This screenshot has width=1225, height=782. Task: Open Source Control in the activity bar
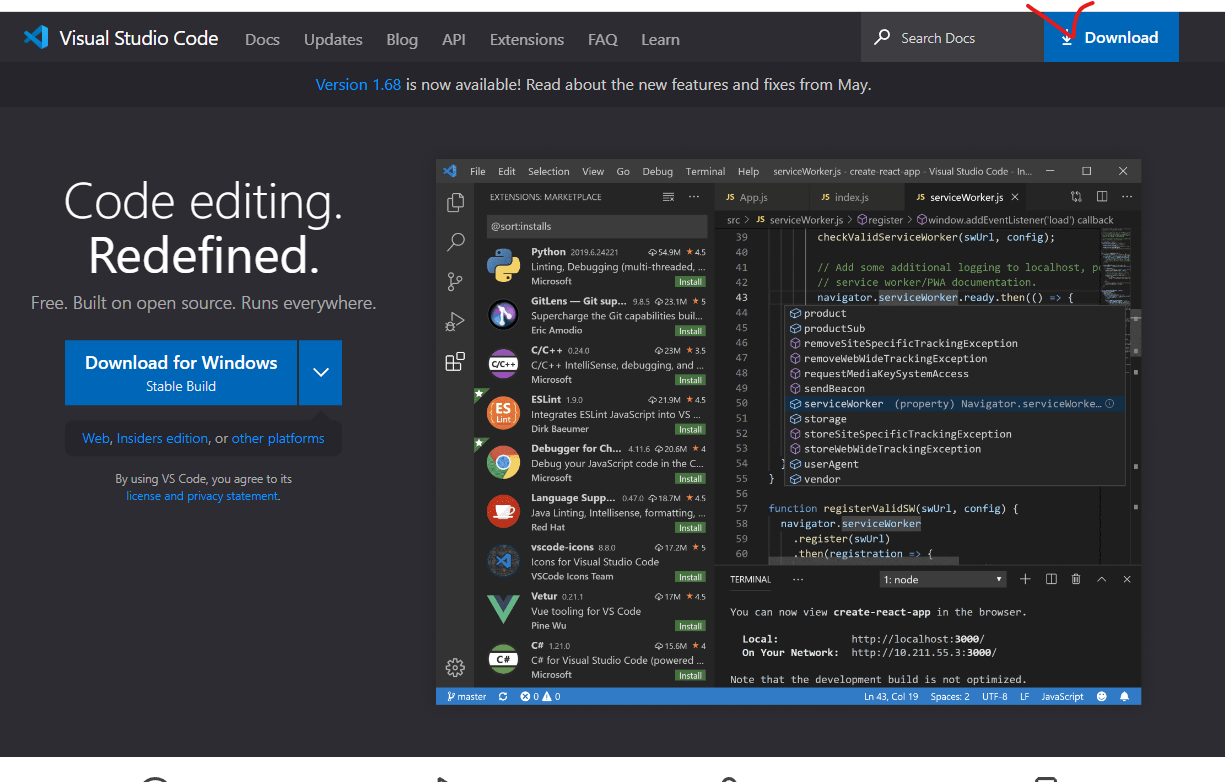click(455, 282)
